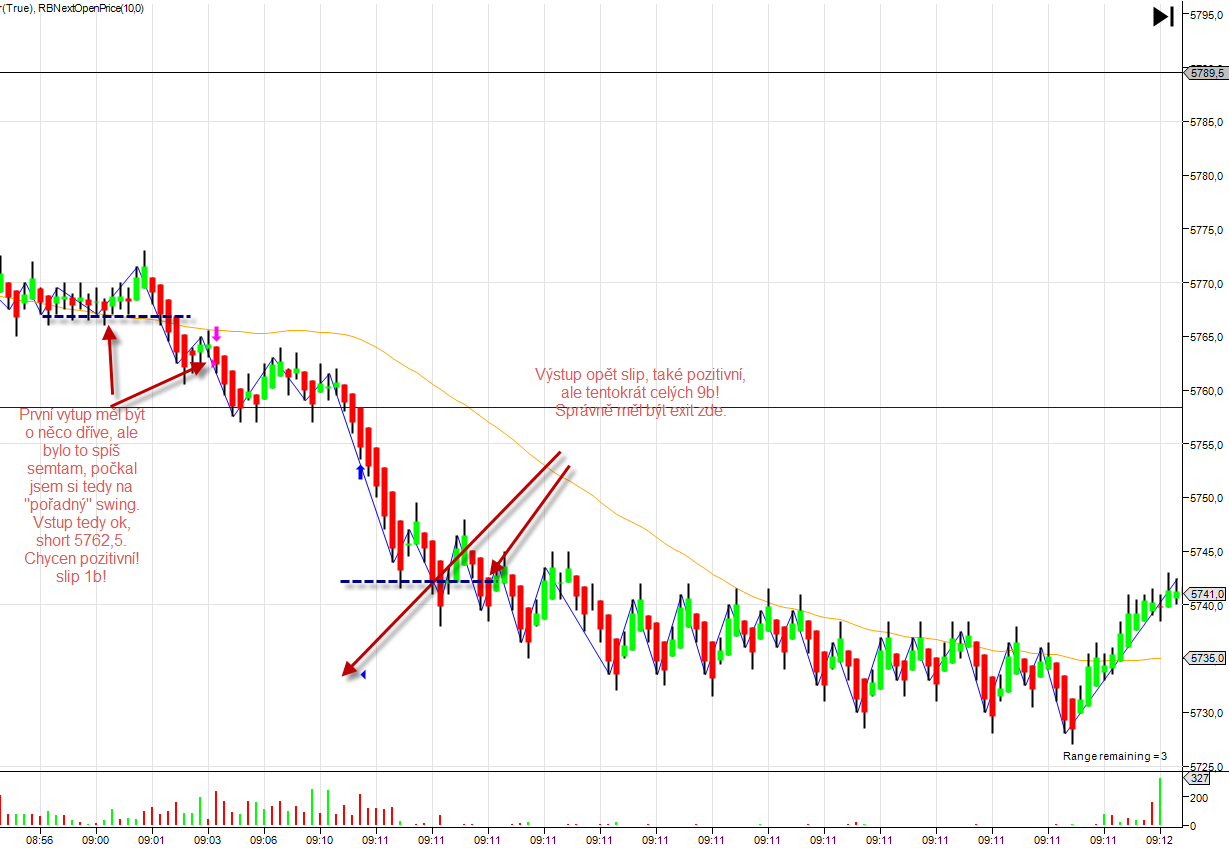
Task: Click the 08:56 time axis label
Action: [40, 839]
